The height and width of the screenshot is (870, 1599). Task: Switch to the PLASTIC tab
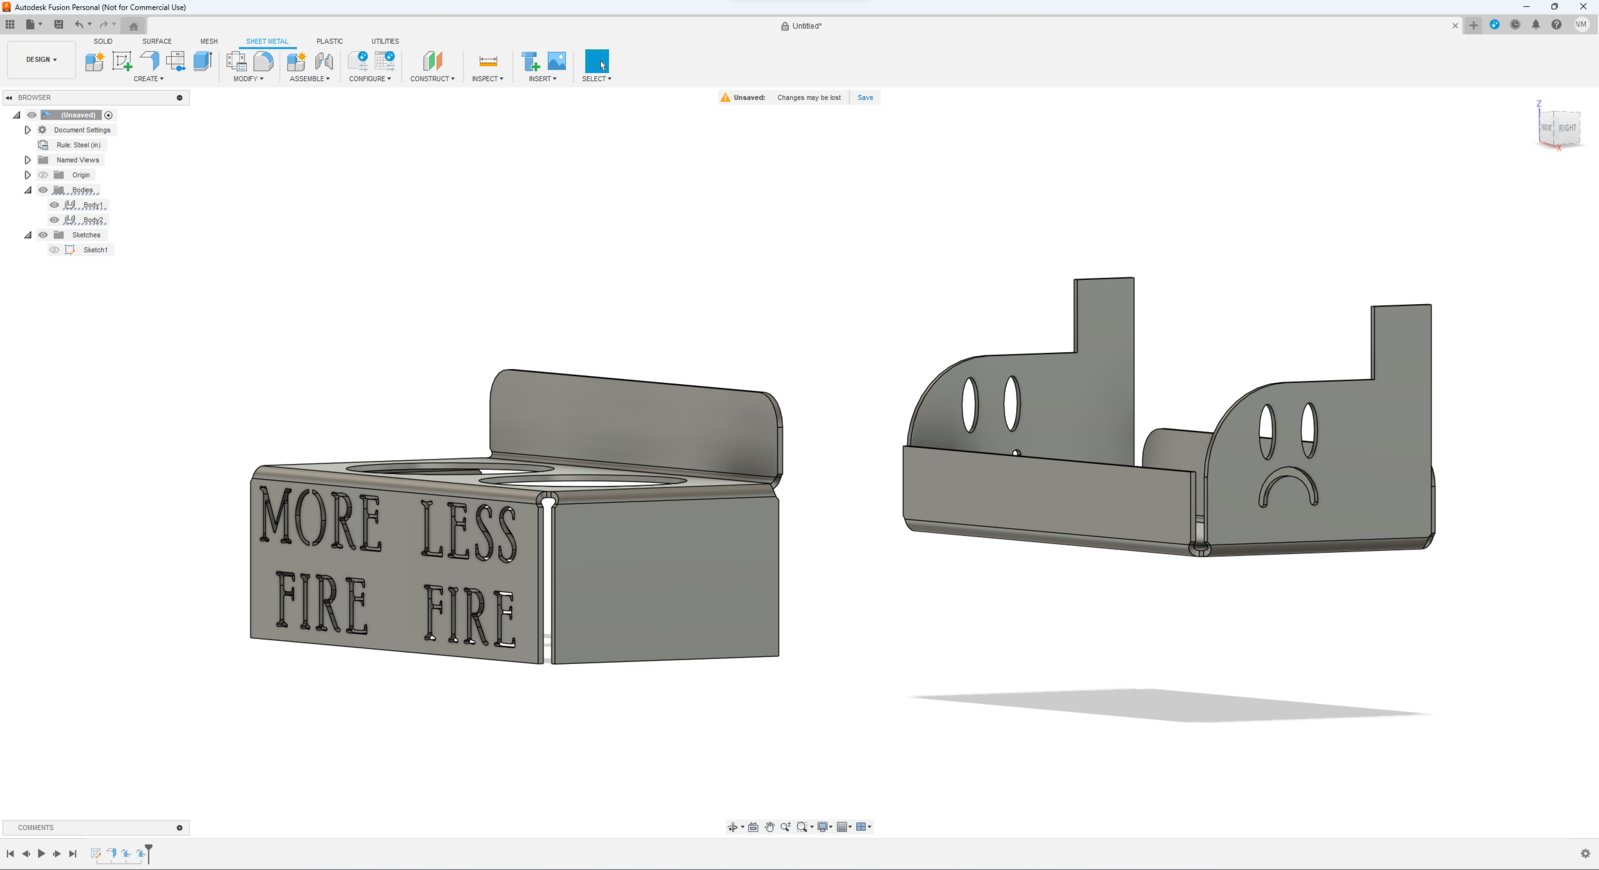point(330,41)
